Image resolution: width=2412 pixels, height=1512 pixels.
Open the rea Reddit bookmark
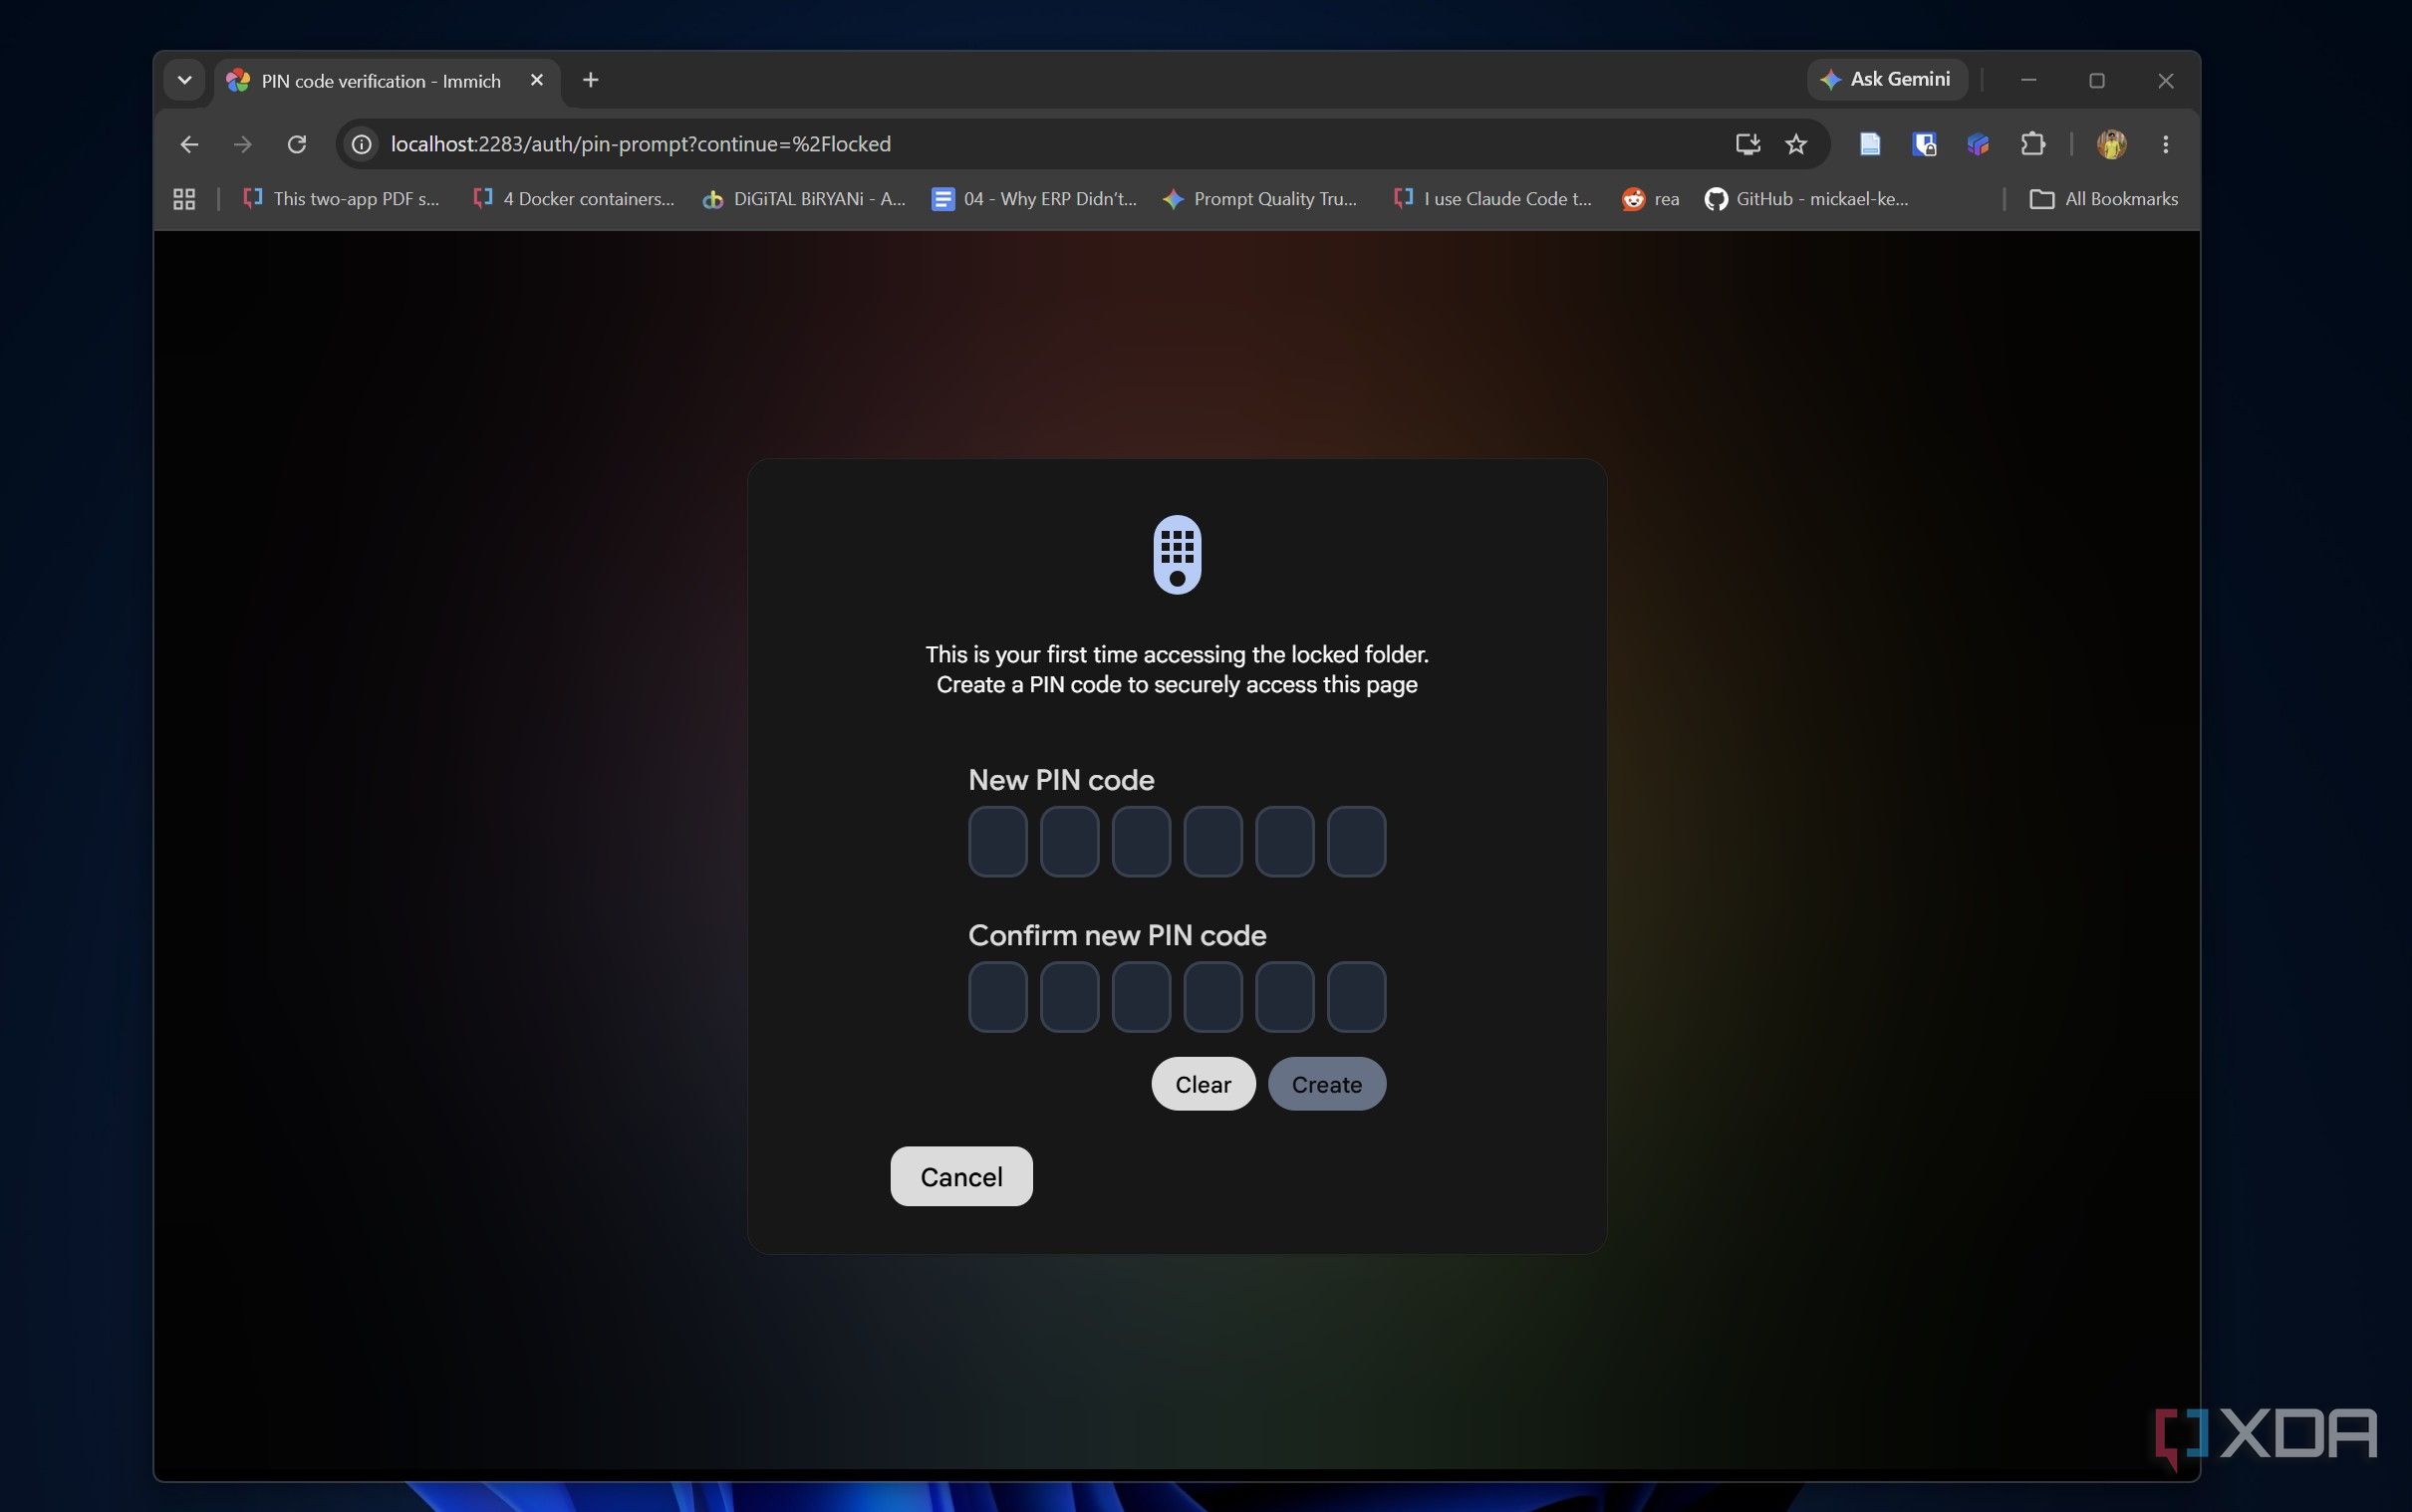pyautogui.click(x=1651, y=199)
